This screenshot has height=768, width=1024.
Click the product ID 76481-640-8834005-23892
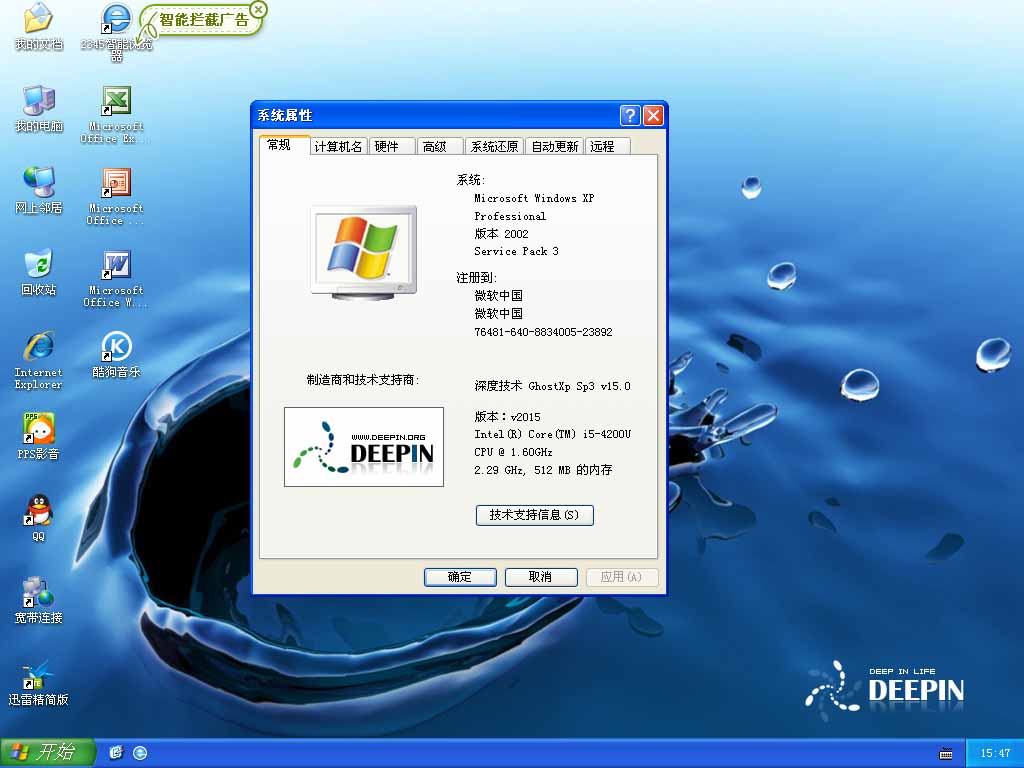point(543,332)
